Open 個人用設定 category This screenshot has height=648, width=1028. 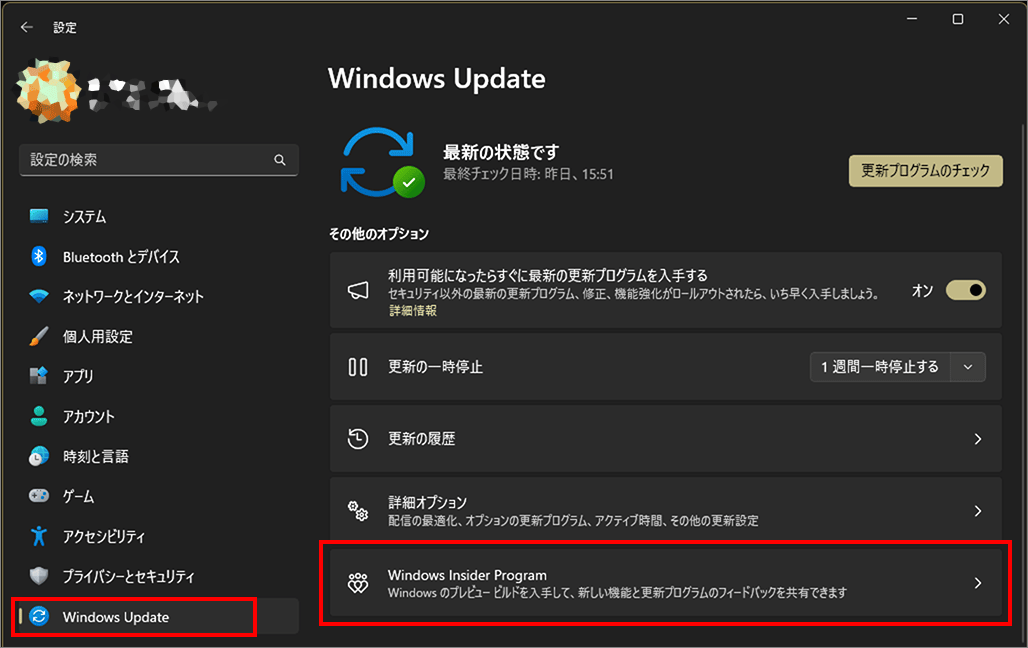click(159, 336)
